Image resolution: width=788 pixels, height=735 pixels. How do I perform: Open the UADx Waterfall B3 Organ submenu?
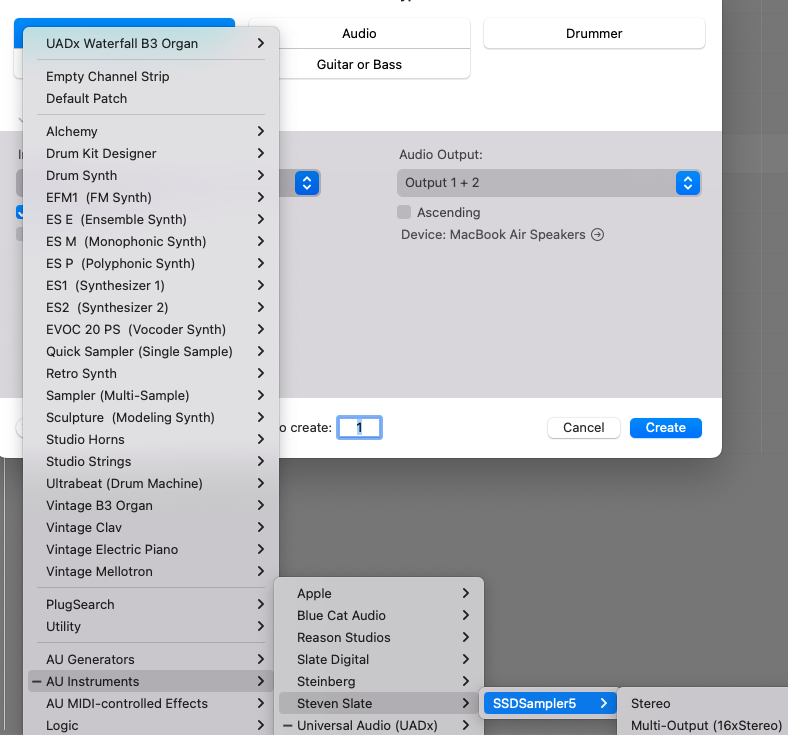point(151,44)
